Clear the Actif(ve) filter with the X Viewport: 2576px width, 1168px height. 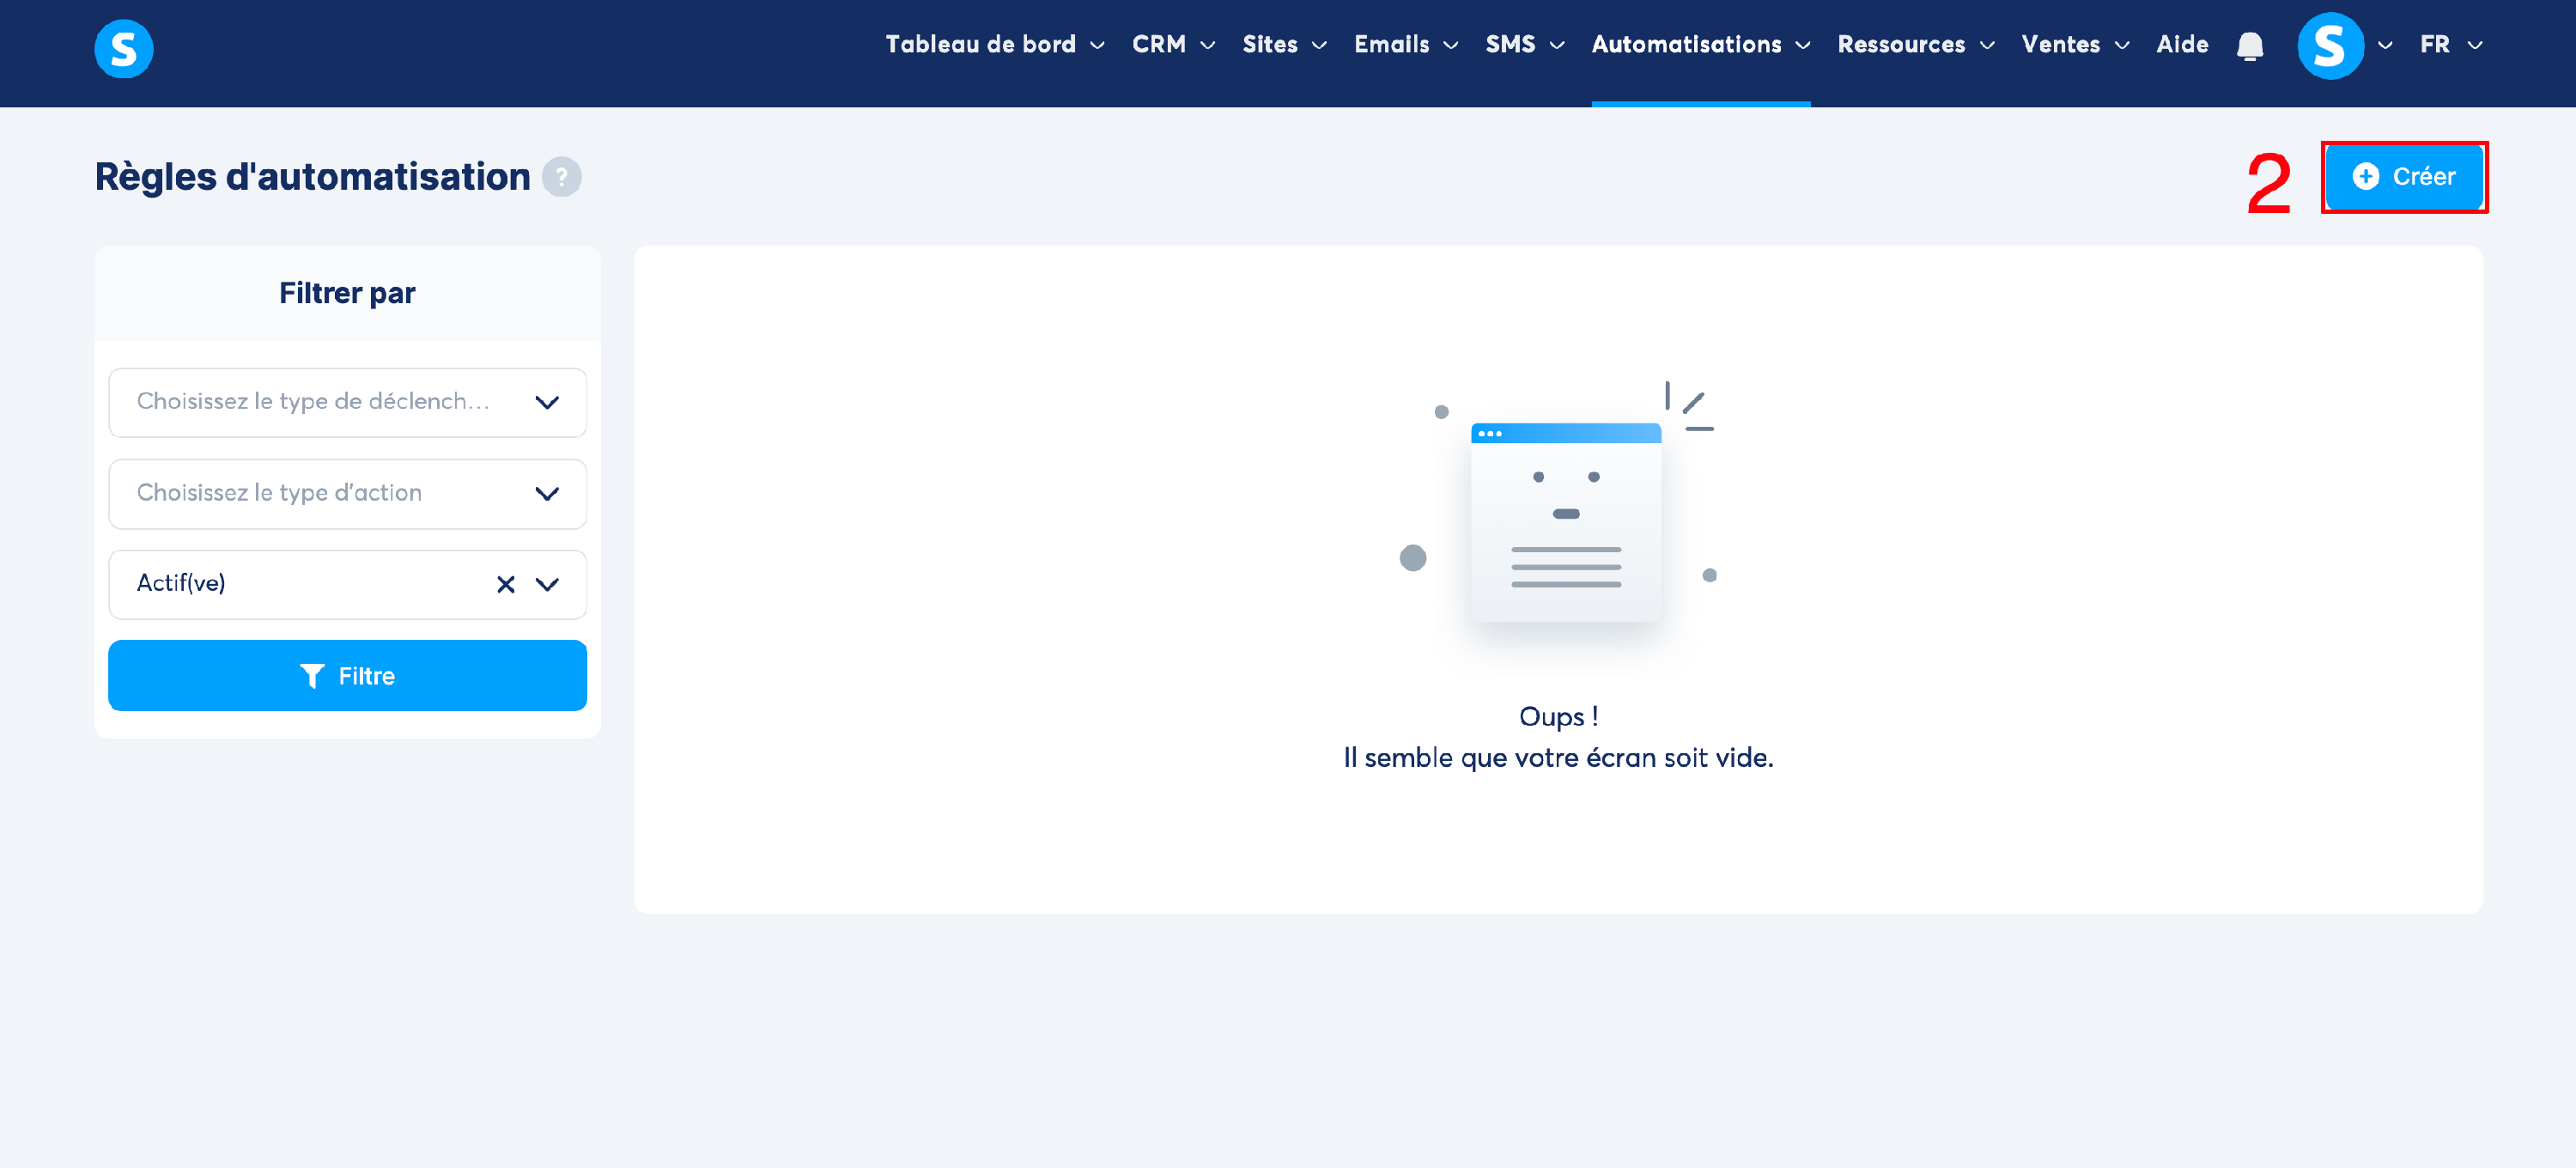coord(506,584)
